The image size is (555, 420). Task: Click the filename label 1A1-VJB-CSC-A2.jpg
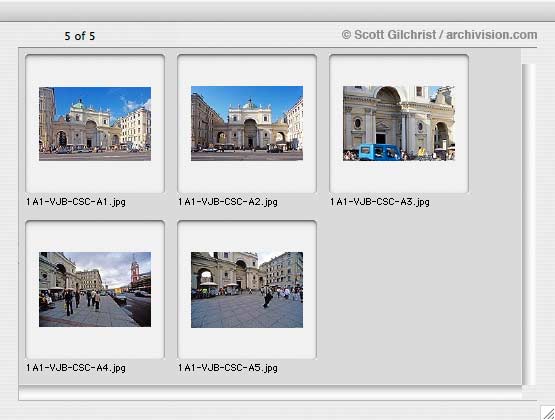tap(228, 202)
